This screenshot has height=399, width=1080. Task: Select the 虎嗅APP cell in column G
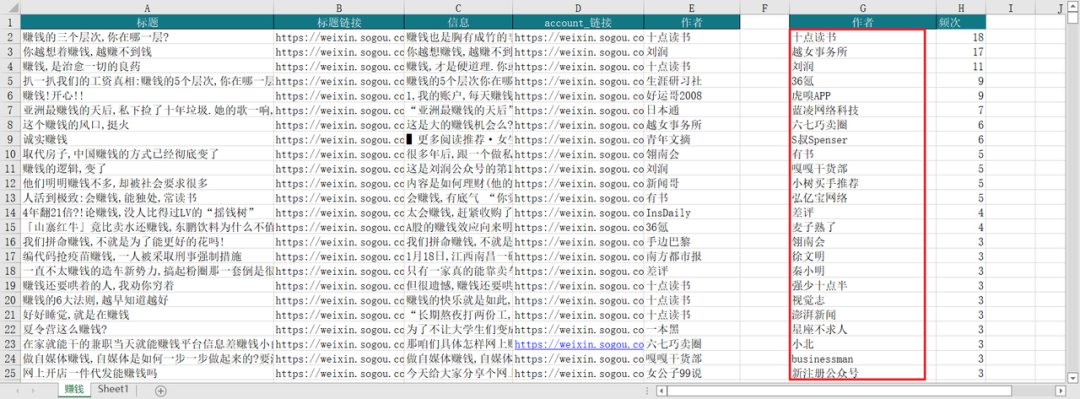click(x=862, y=96)
